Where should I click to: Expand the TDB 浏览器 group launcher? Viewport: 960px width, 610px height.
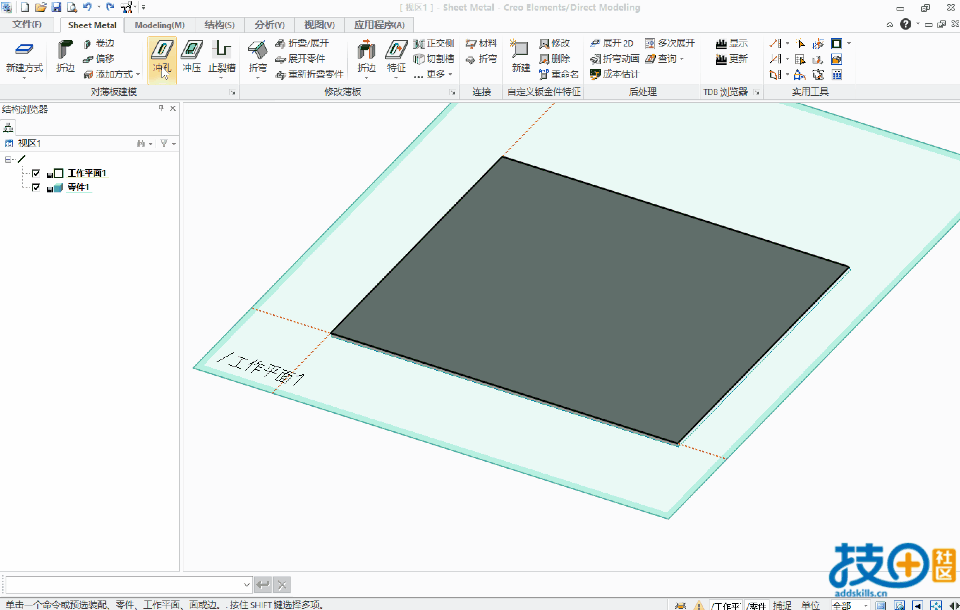pos(756,92)
